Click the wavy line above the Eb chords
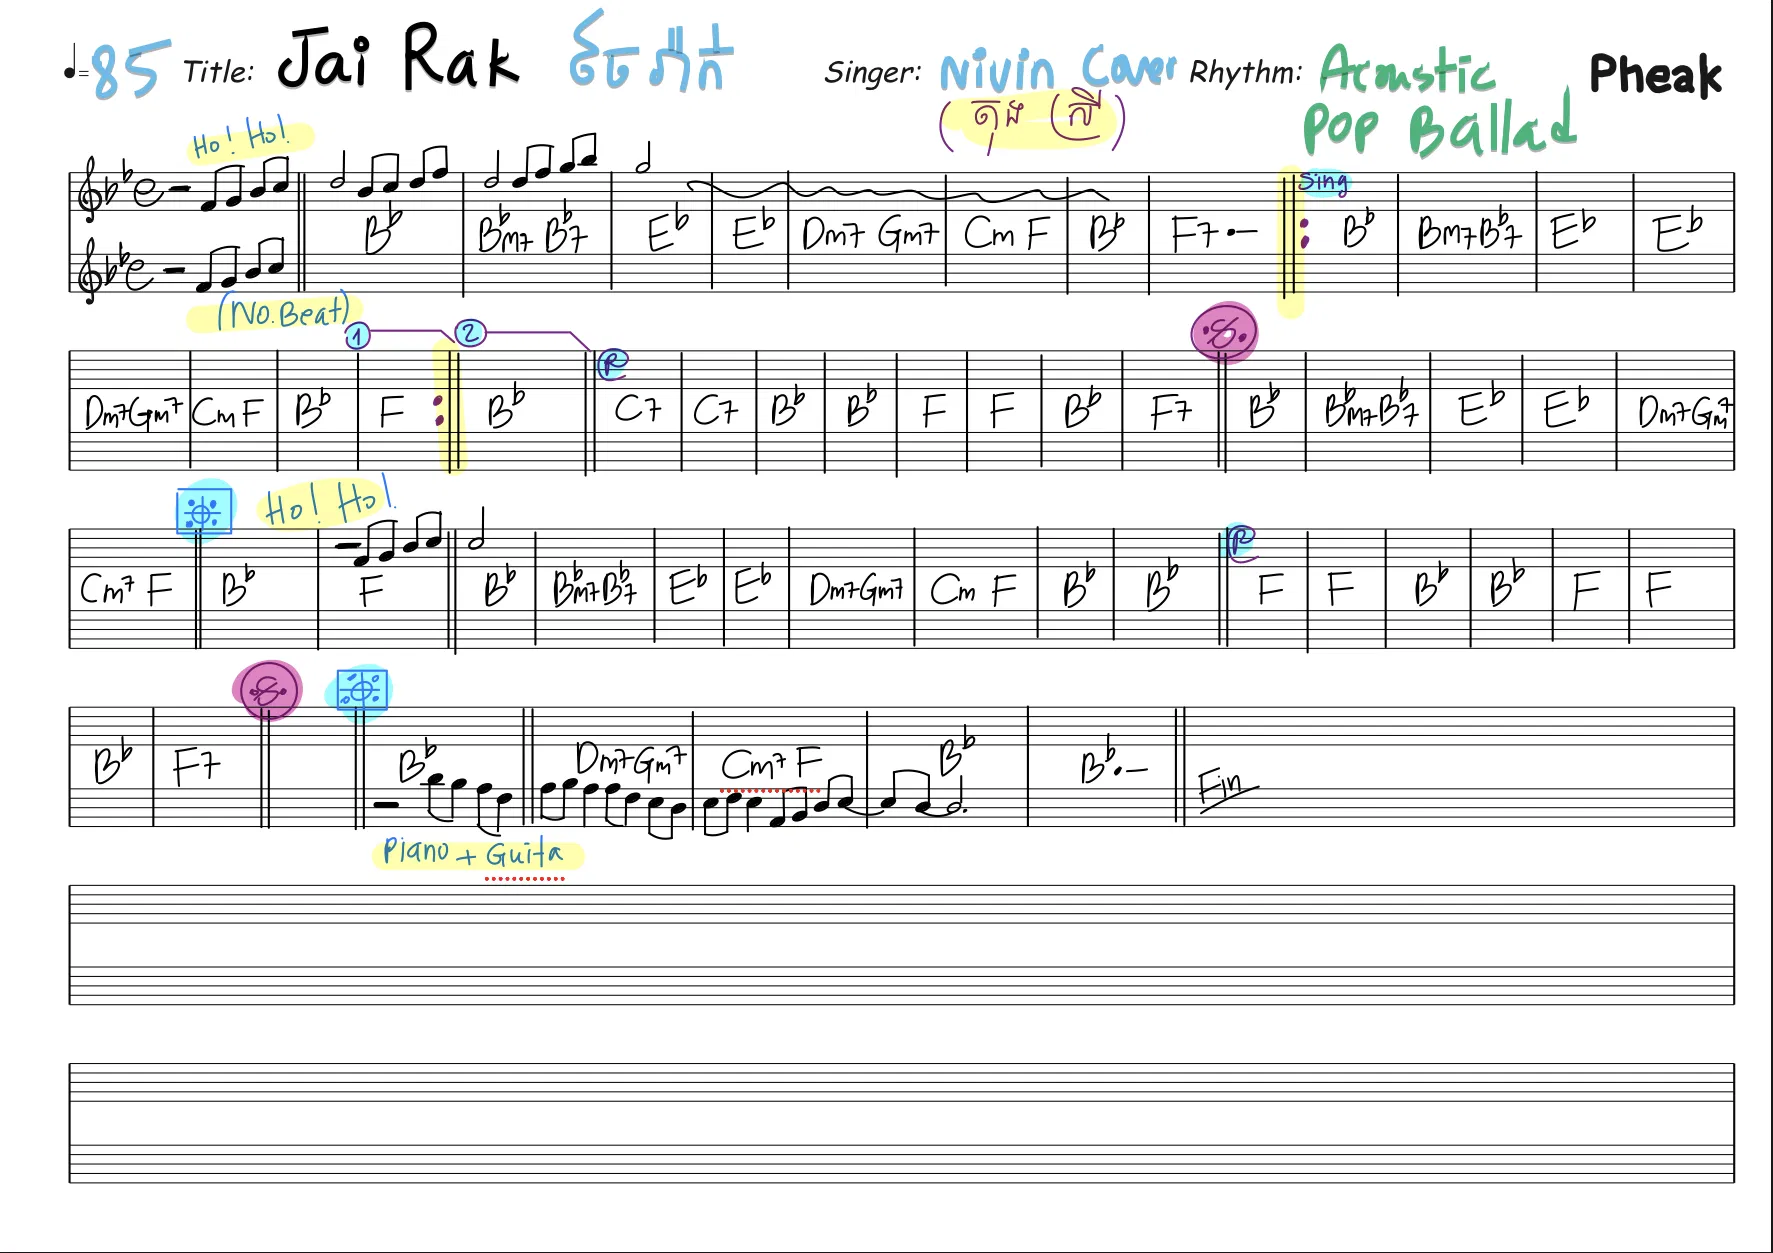Viewport: 1773px width, 1253px height. [x=898, y=190]
